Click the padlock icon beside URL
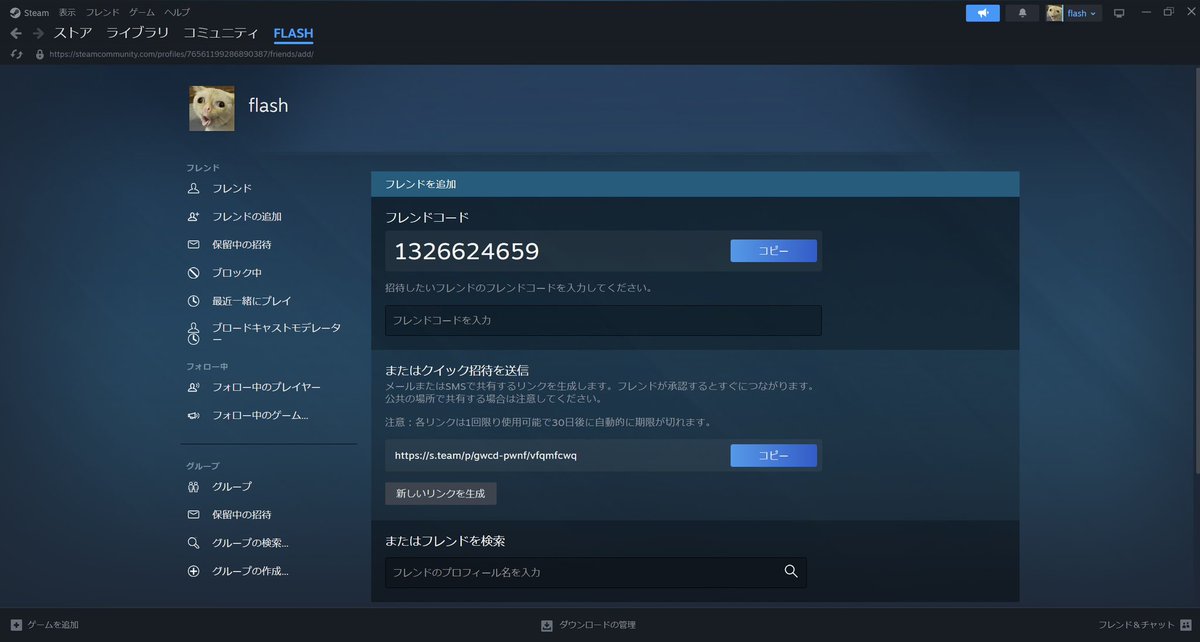 point(40,54)
